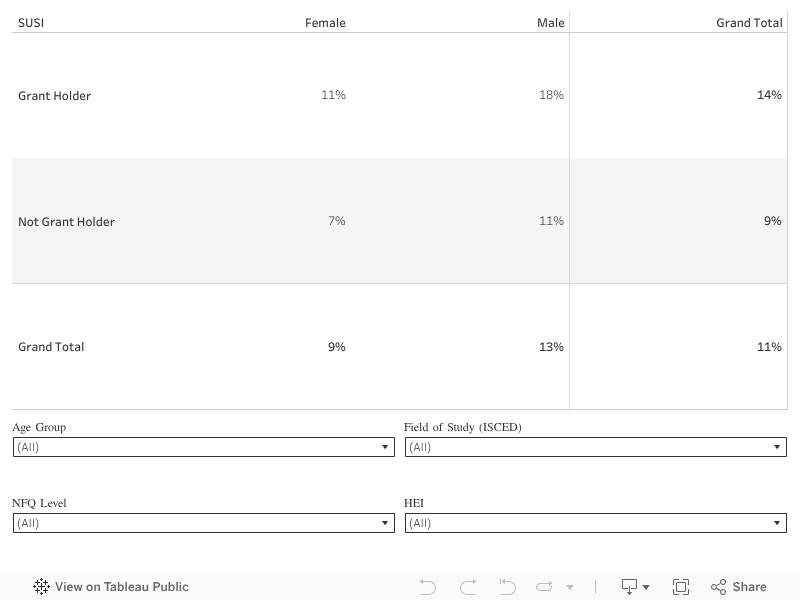Enter full screen mode
This screenshot has height=600, width=800.
click(681, 587)
